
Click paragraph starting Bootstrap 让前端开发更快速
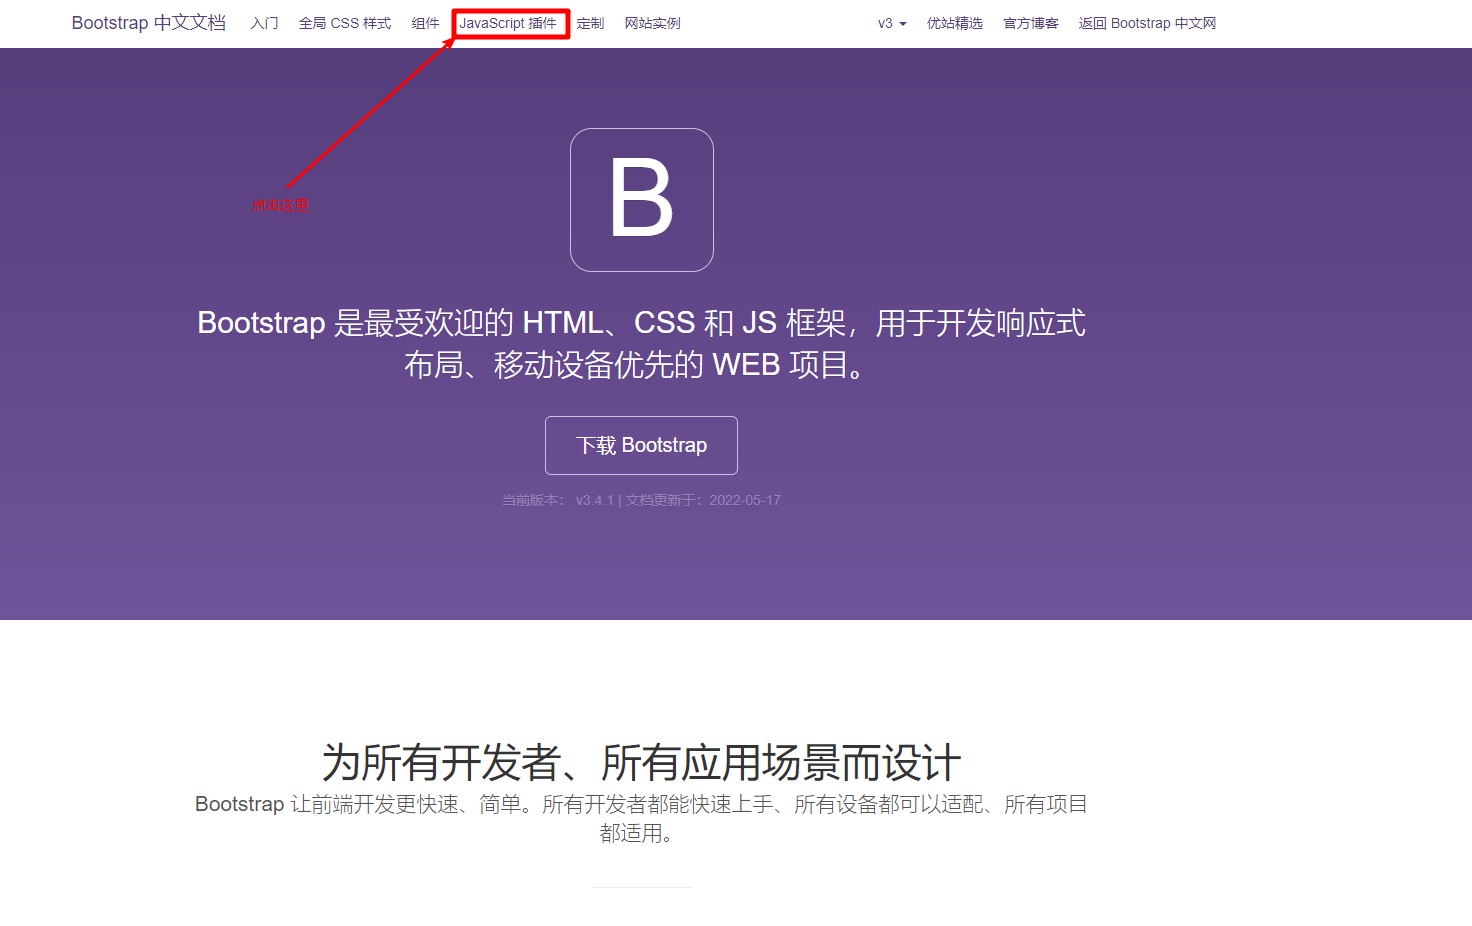pyautogui.click(x=641, y=818)
